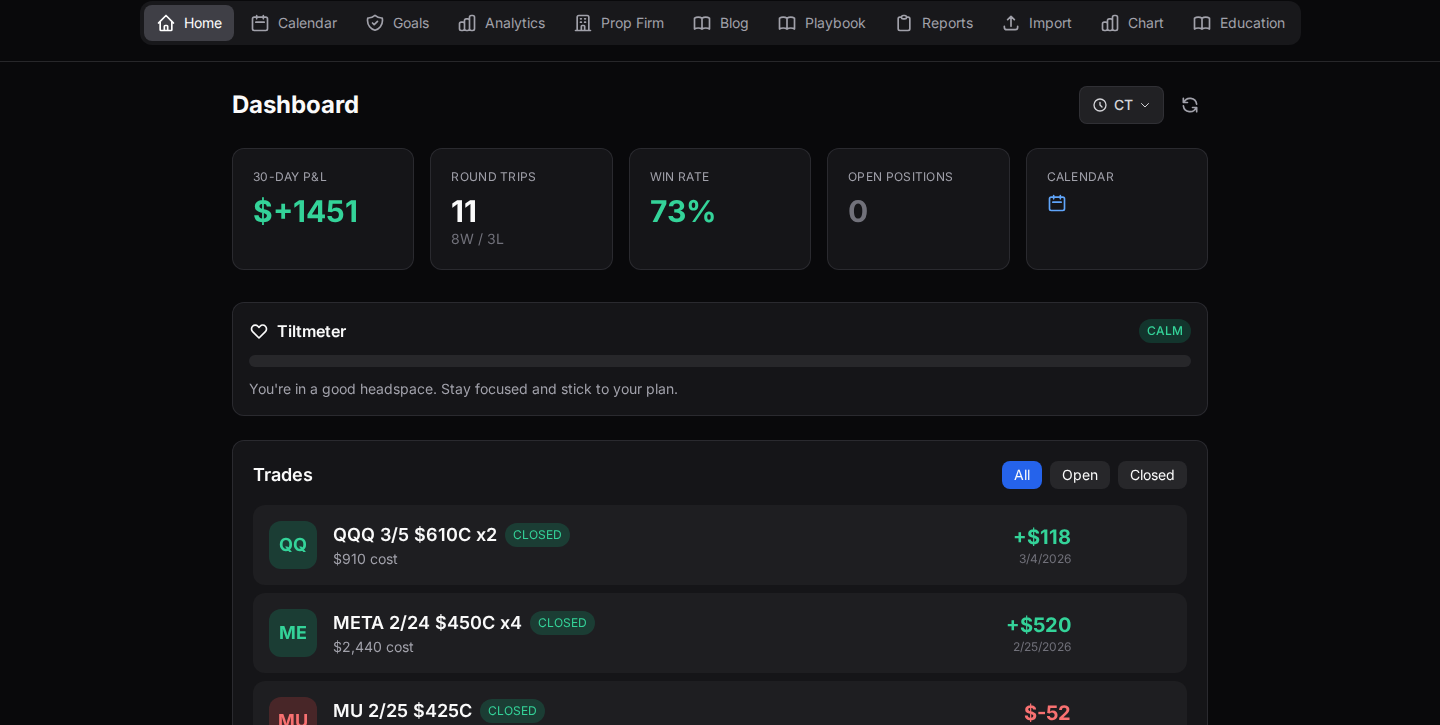The image size is (1440, 725).
Task: Click the refresh icon next to timezone selector
Action: [1190, 105]
